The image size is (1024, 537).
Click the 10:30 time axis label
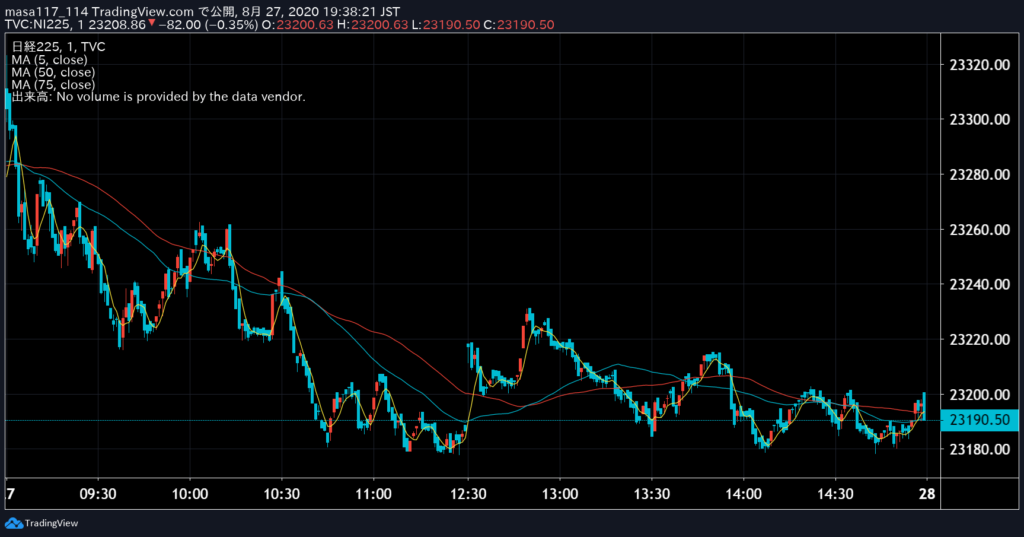281,494
